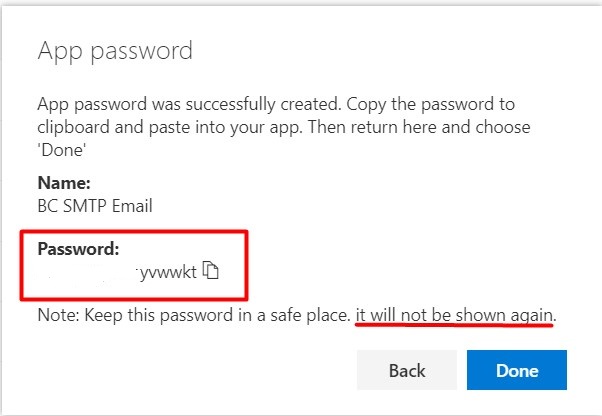Click the word 'Note:' before the warning

coord(57,315)
